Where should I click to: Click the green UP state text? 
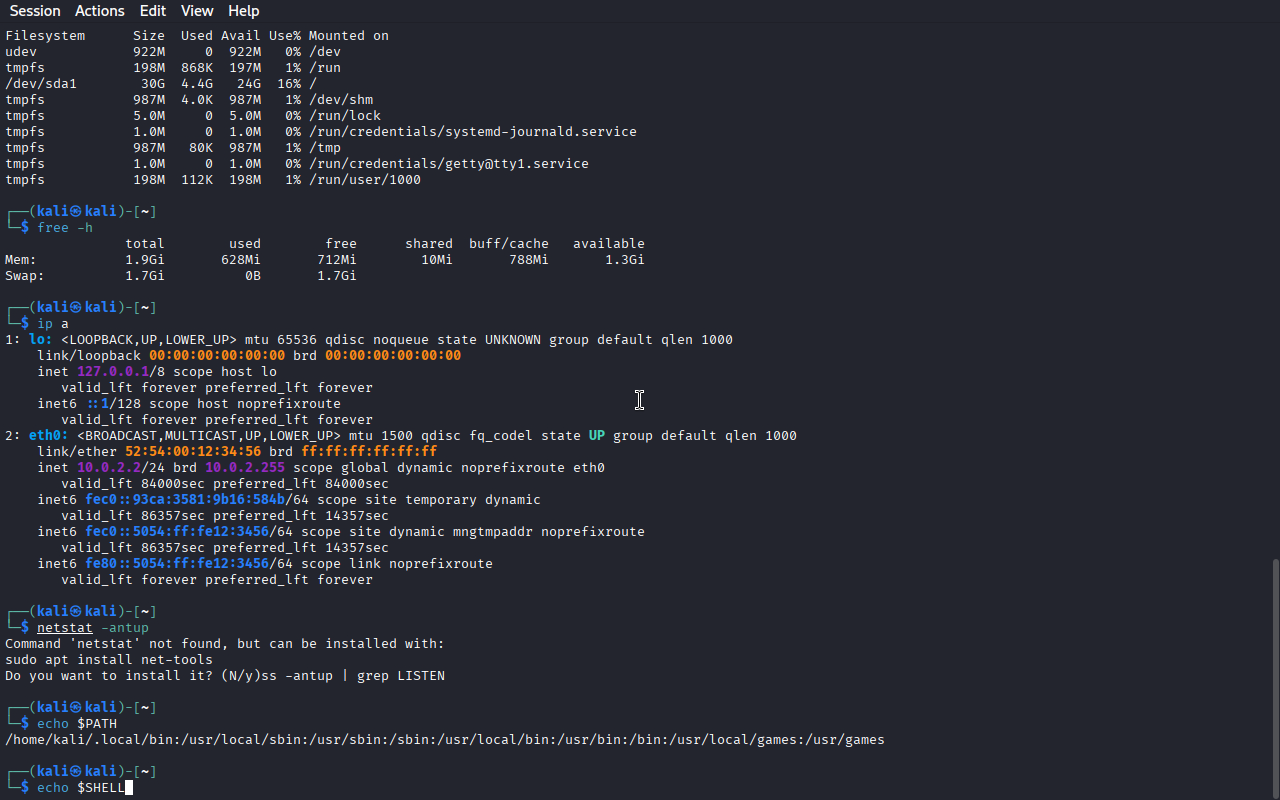(x=597, y=436)
